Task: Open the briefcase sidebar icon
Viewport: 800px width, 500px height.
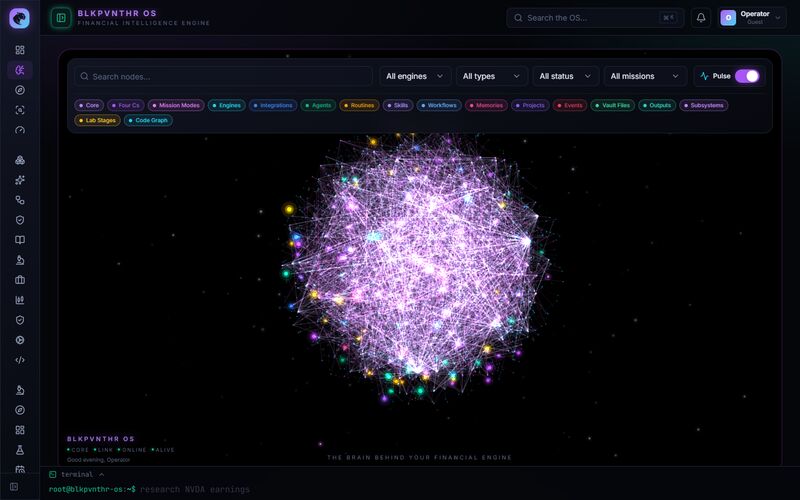Action: tap(20, 280)
